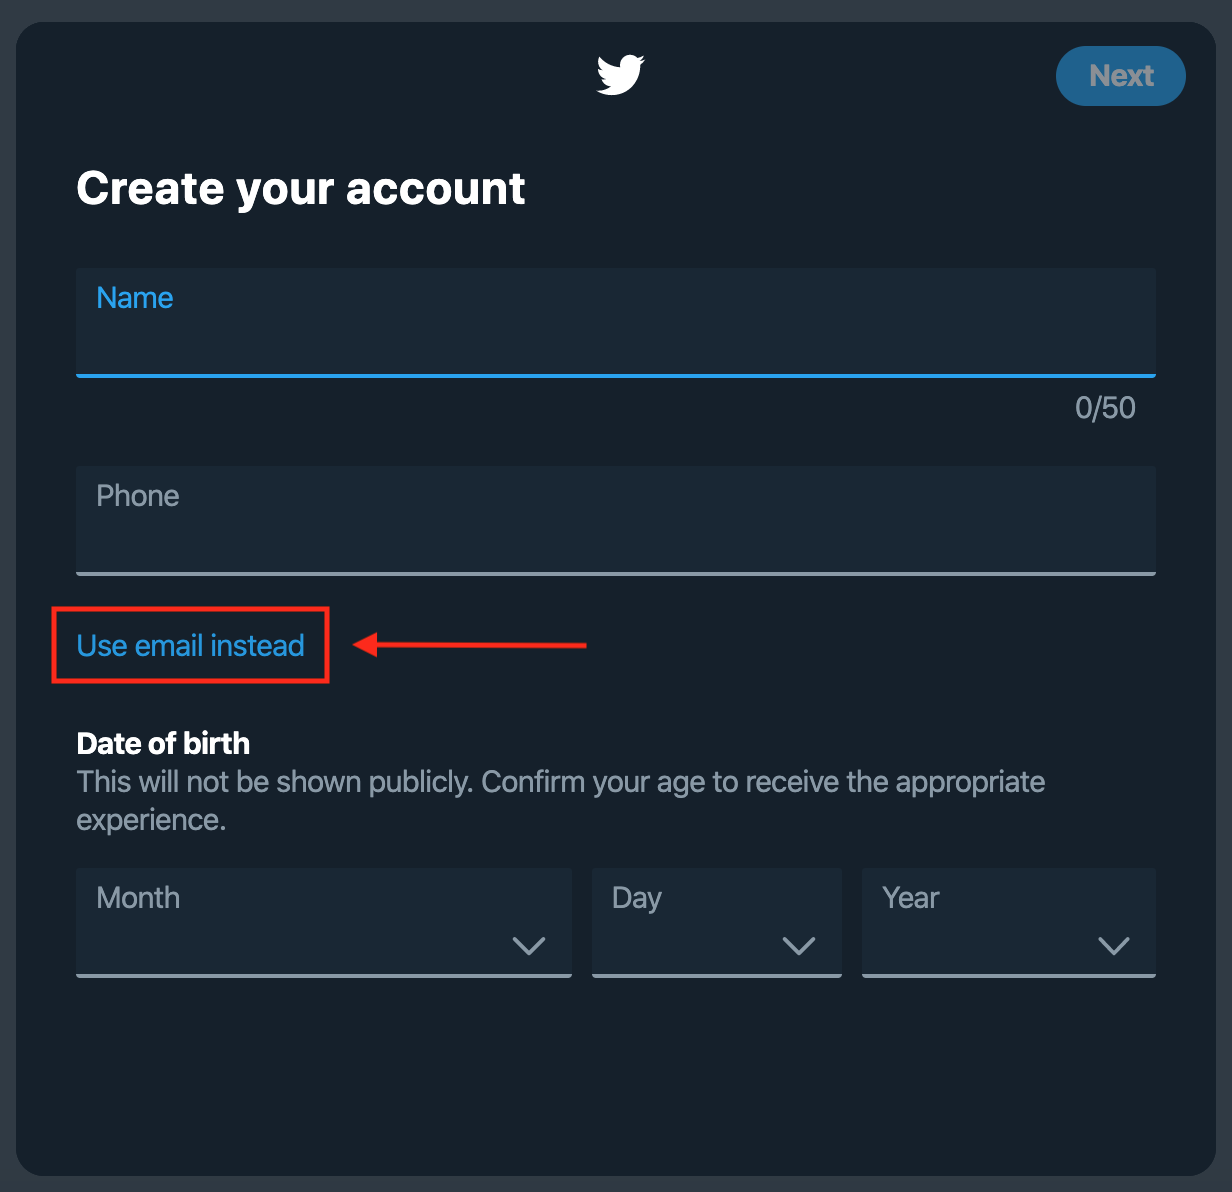The width and height of the screenshot is (1232, 1192).
Task: Click the Twitter bird logo
Action: 620,74
